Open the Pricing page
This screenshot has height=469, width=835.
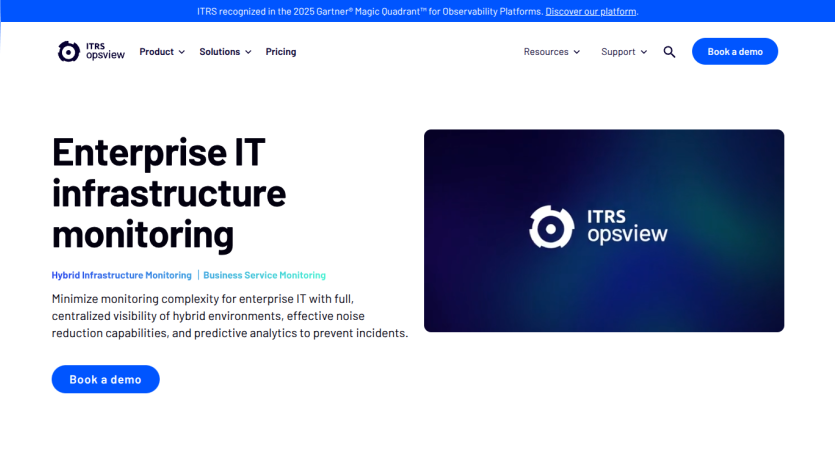point(281,52)
